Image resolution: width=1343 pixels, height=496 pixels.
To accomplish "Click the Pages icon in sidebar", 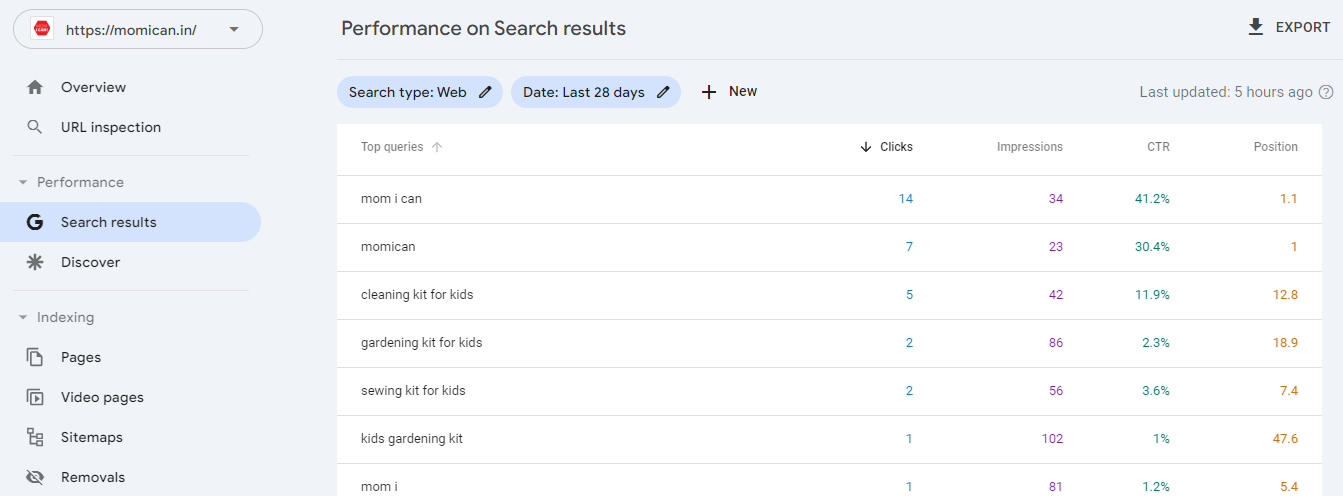I will tap(35, 357).
